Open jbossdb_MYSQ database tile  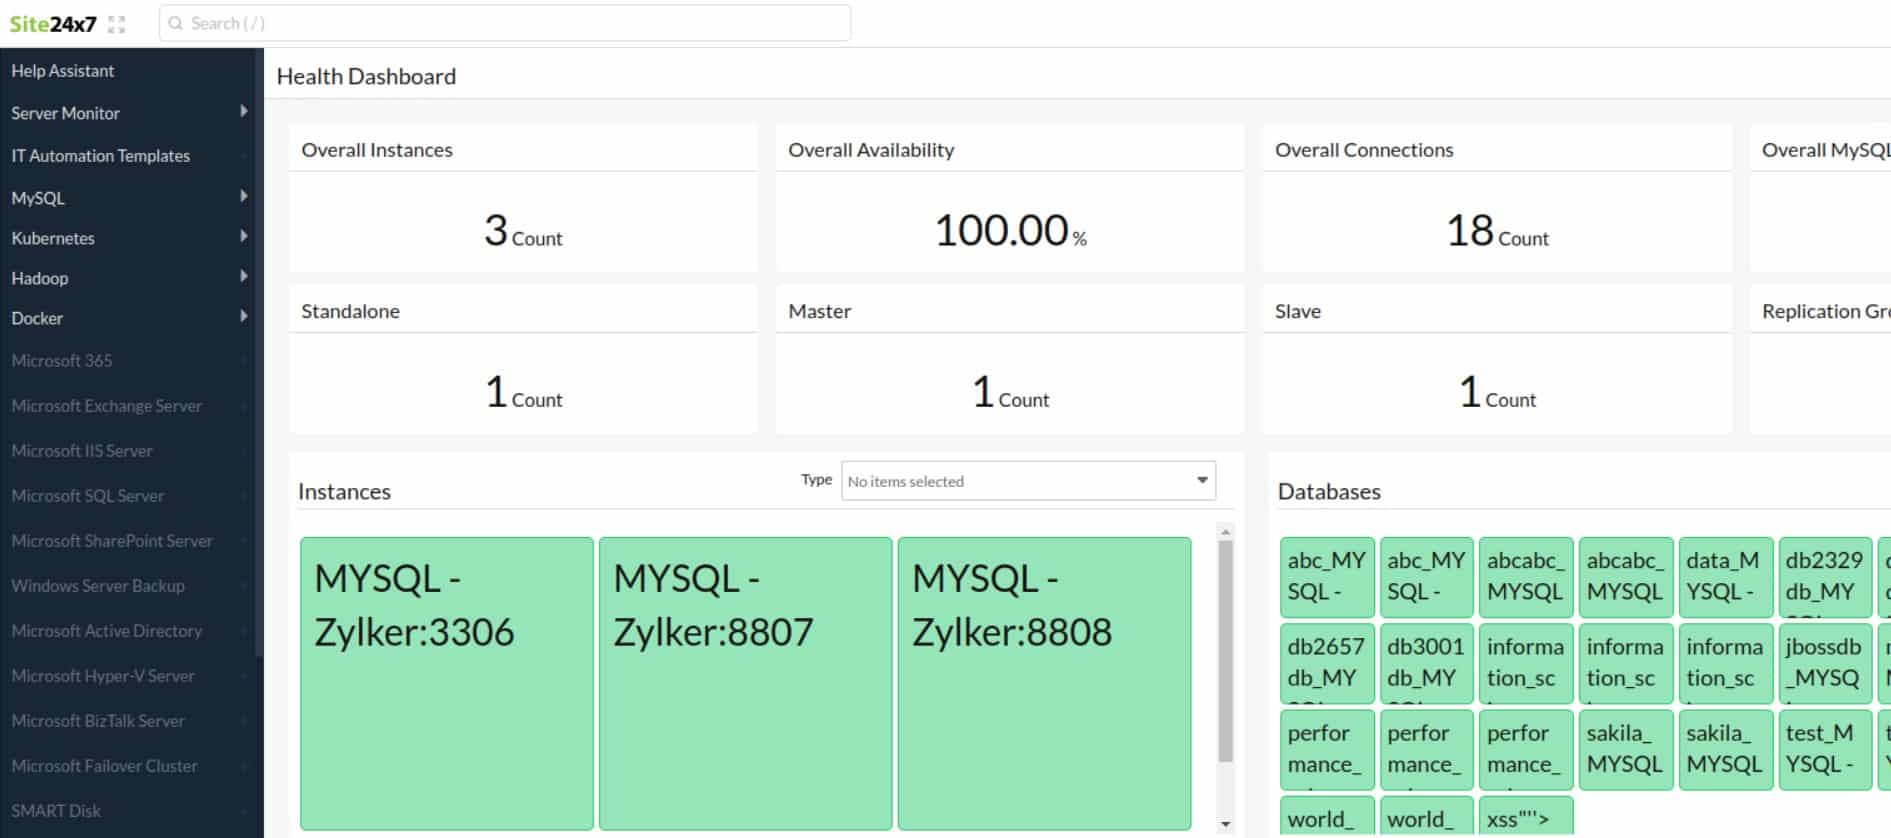point(1825,662)
